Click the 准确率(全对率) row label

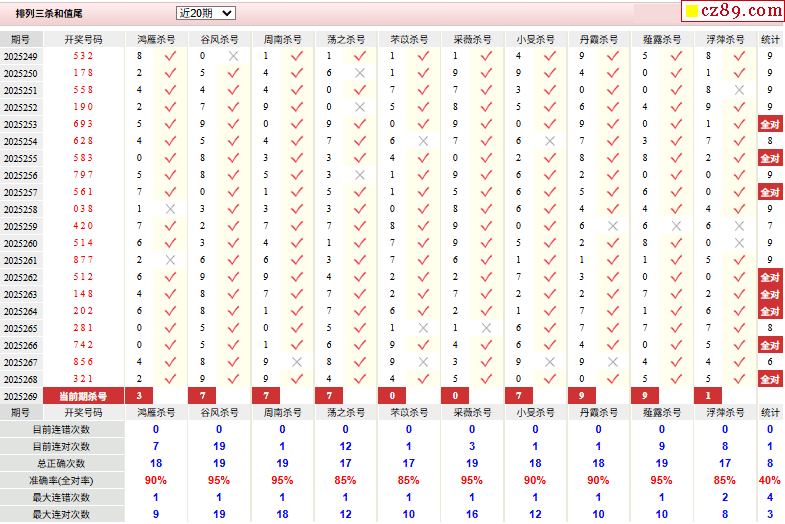coord(61,481)
